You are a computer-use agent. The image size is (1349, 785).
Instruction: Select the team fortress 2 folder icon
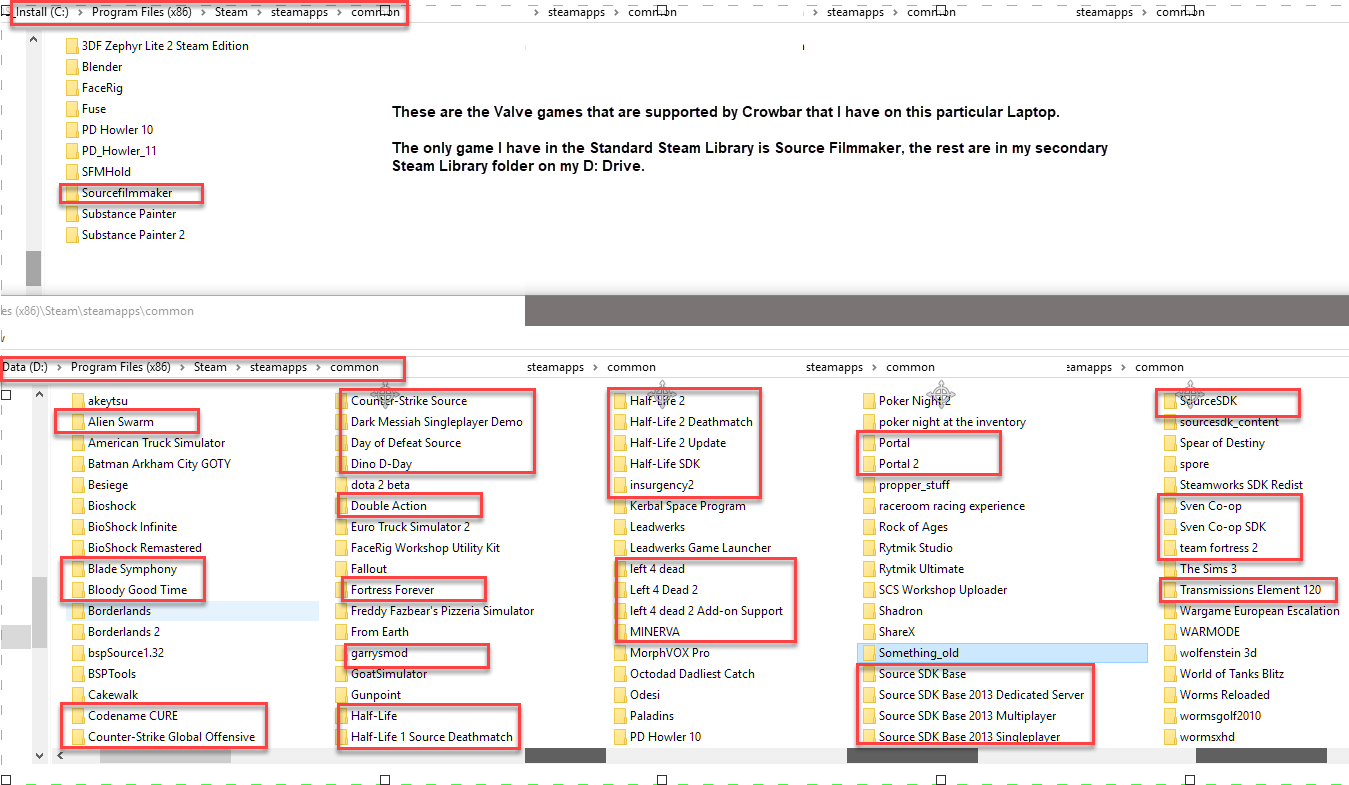[1170, 548]
